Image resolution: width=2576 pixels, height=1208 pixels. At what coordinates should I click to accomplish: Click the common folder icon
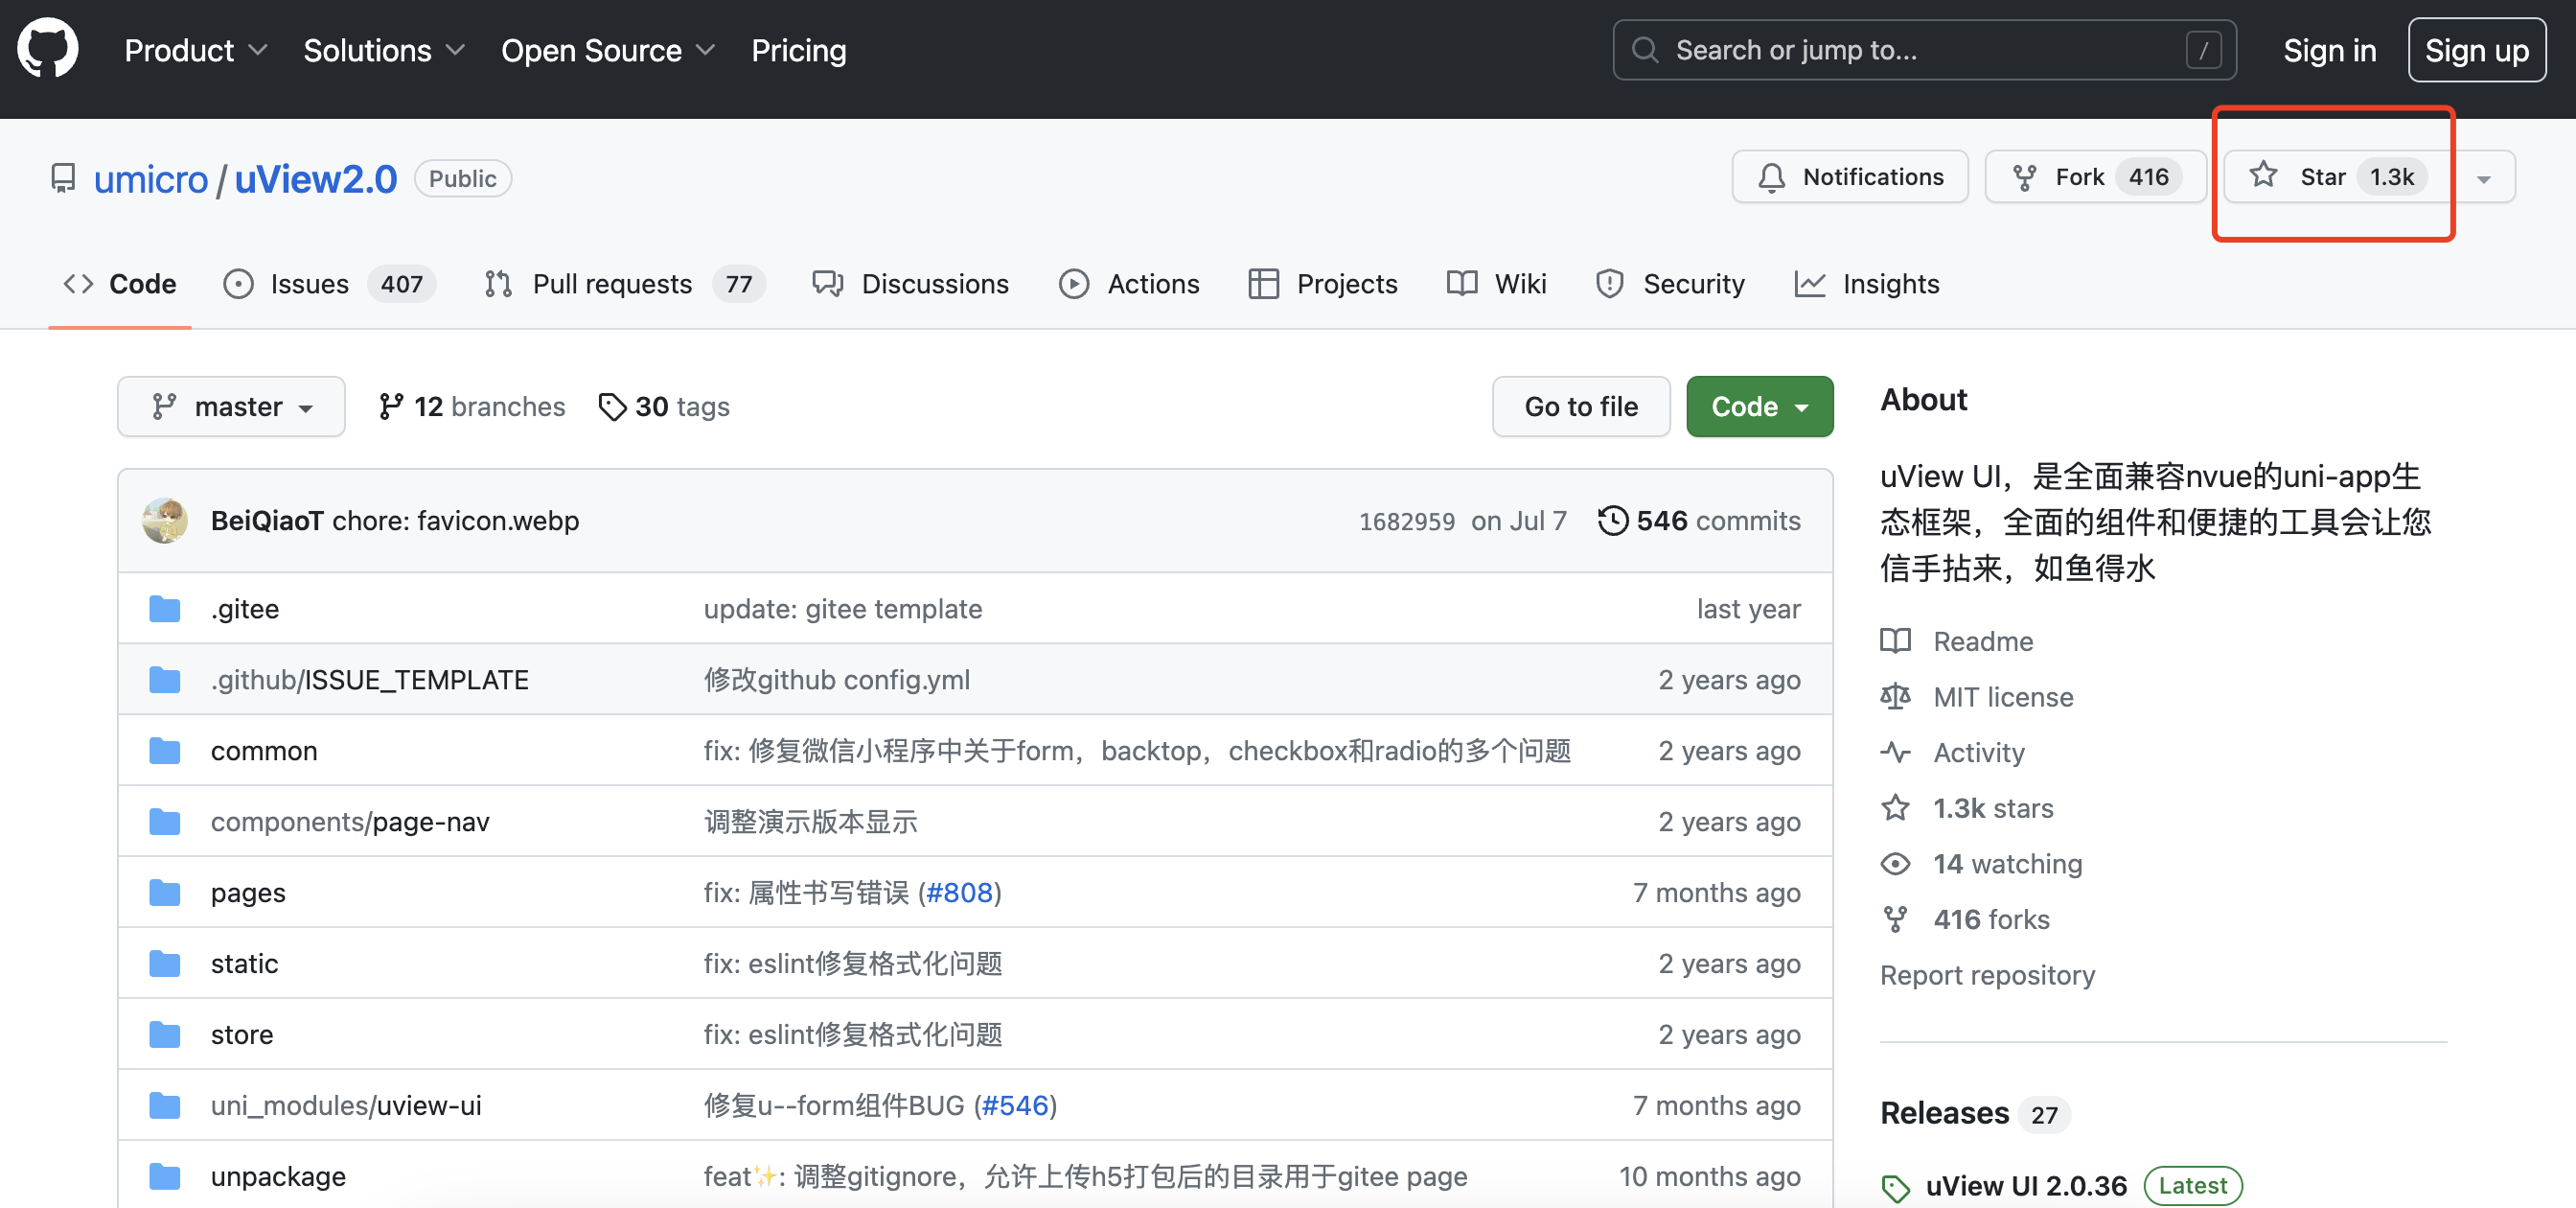[164, 751]
